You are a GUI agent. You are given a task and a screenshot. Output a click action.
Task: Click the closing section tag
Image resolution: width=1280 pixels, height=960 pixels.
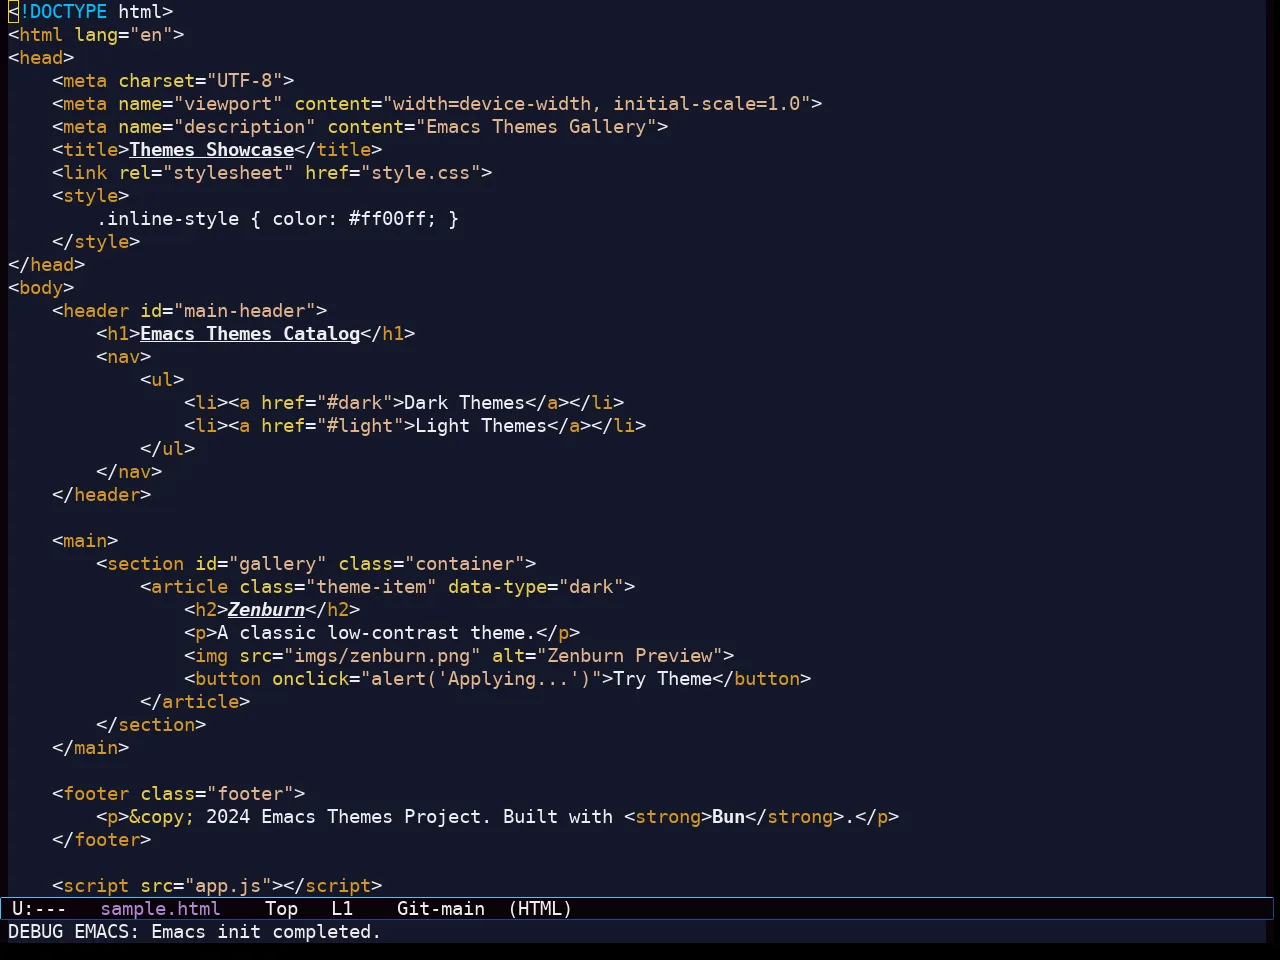click(x=151, y=725)
